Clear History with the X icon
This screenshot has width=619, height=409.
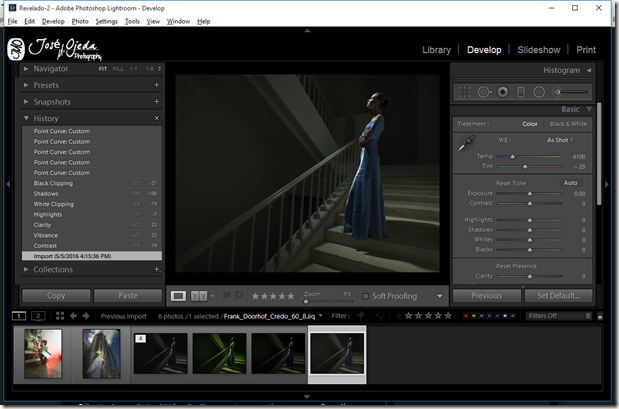click(x=157, y=118)
